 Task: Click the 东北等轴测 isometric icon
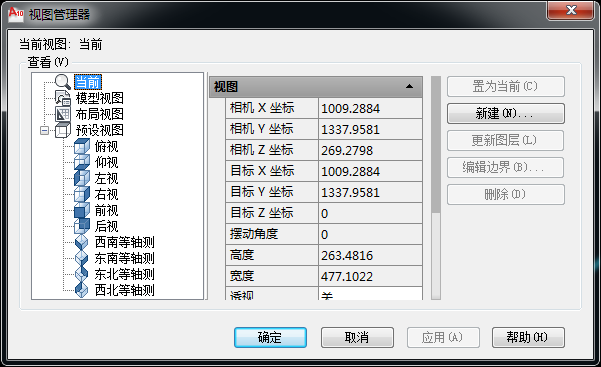[82, 275]
